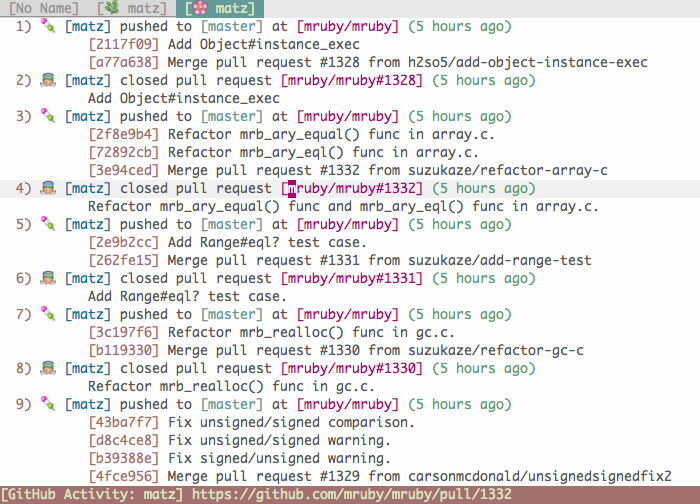Open commit [3c197f6]
This screenshot has height=504, width=700.
pyautogui.click(x=124, y=333)
